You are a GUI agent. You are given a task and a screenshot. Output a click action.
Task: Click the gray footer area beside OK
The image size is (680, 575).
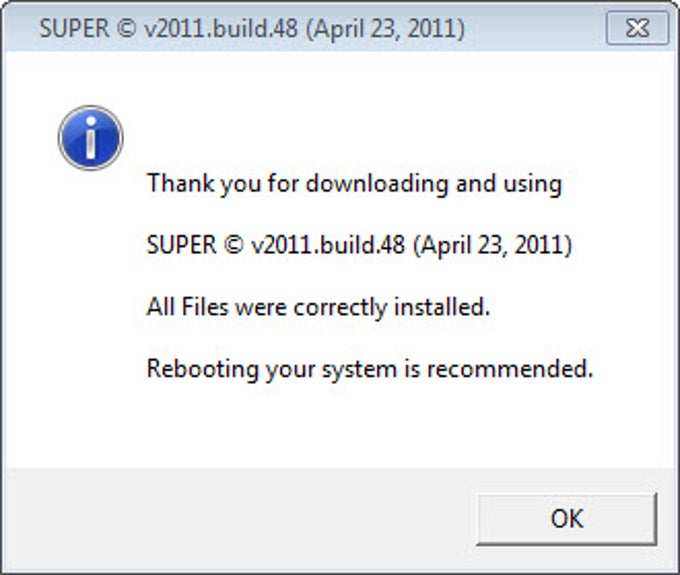[x=239, y=519]
